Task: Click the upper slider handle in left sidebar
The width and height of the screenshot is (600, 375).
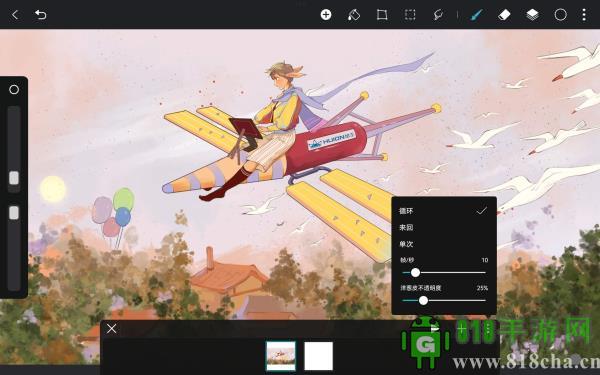Action: pos(14,178)
